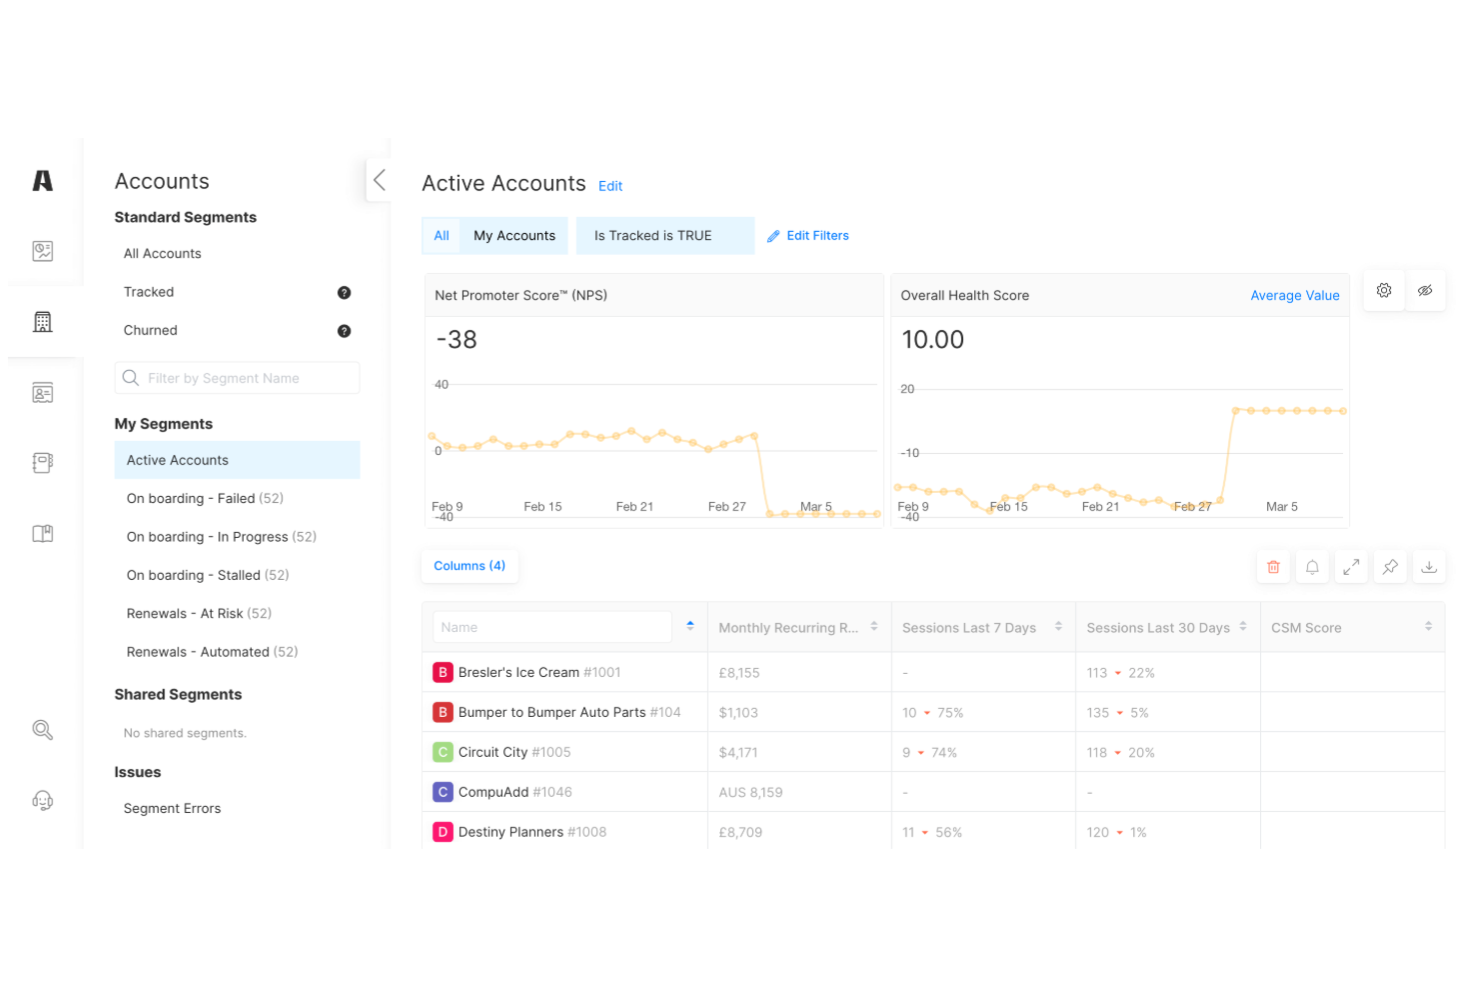Click the Filter by Segment Name field

click(x=237, y=378)
